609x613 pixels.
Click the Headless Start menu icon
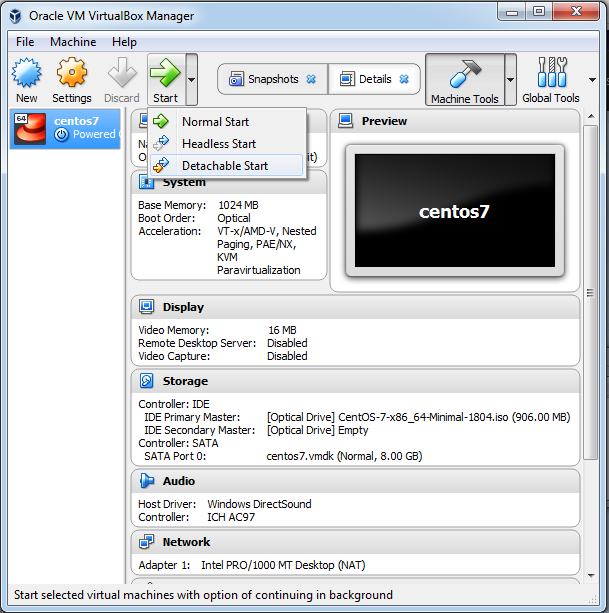pyautogui.click(x=161, y=143)
